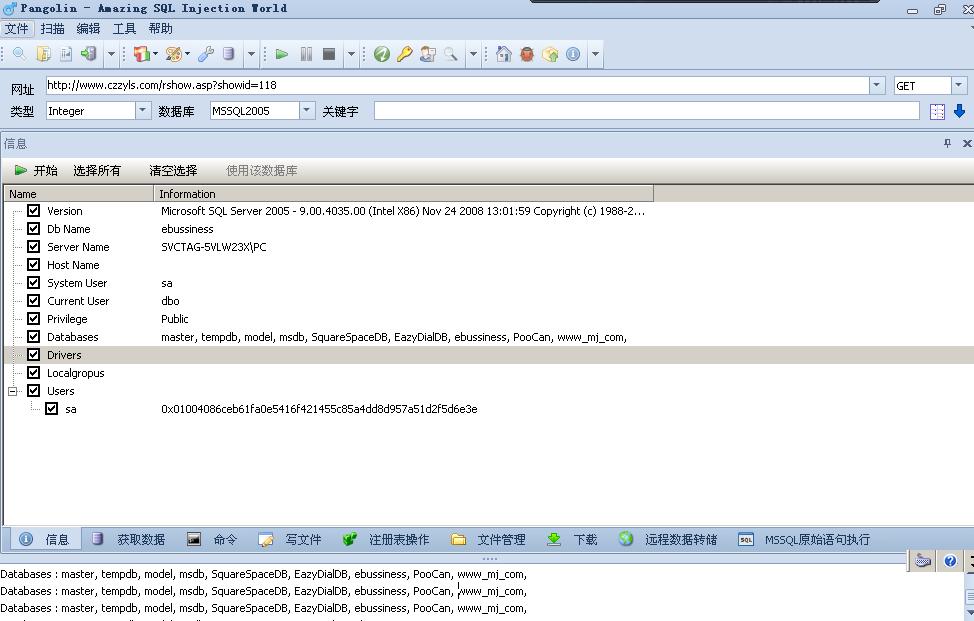Image resolution: width=974 pixels, height=621 pixels.
Task: Open the 工具 menu
Action: click(124, 29)
